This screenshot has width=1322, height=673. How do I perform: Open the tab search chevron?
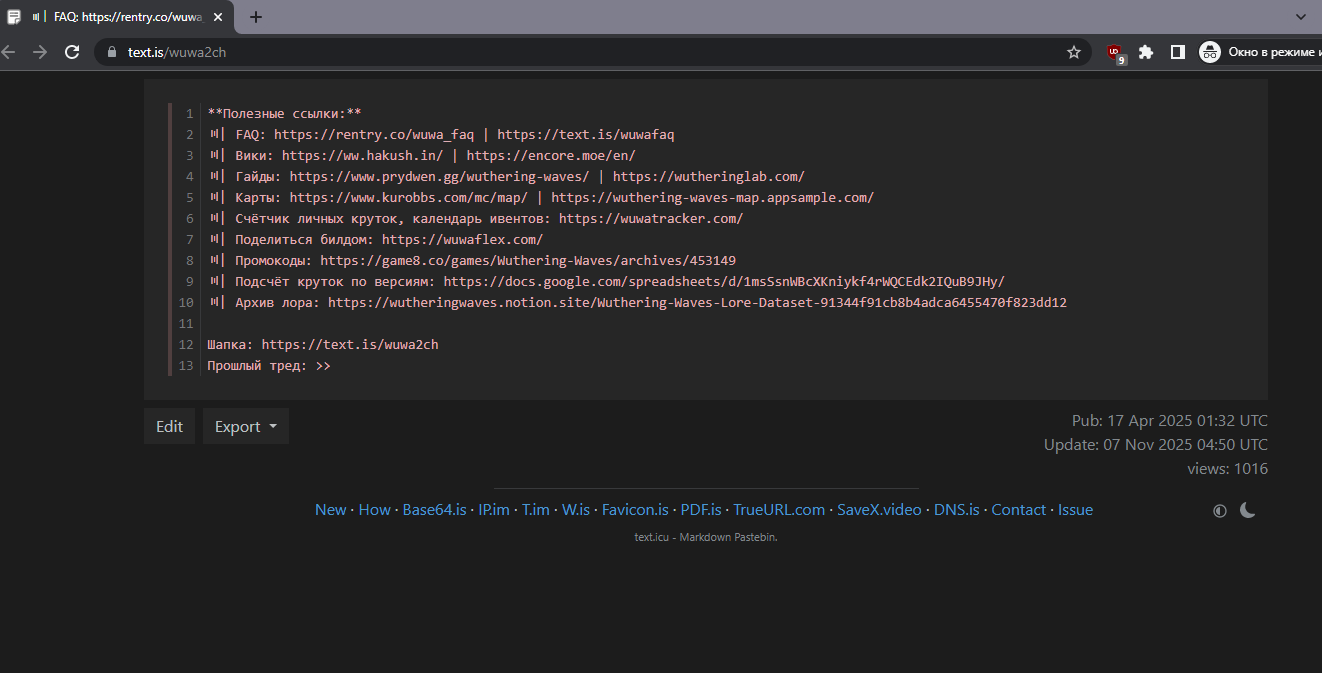tap(1301, 17)
